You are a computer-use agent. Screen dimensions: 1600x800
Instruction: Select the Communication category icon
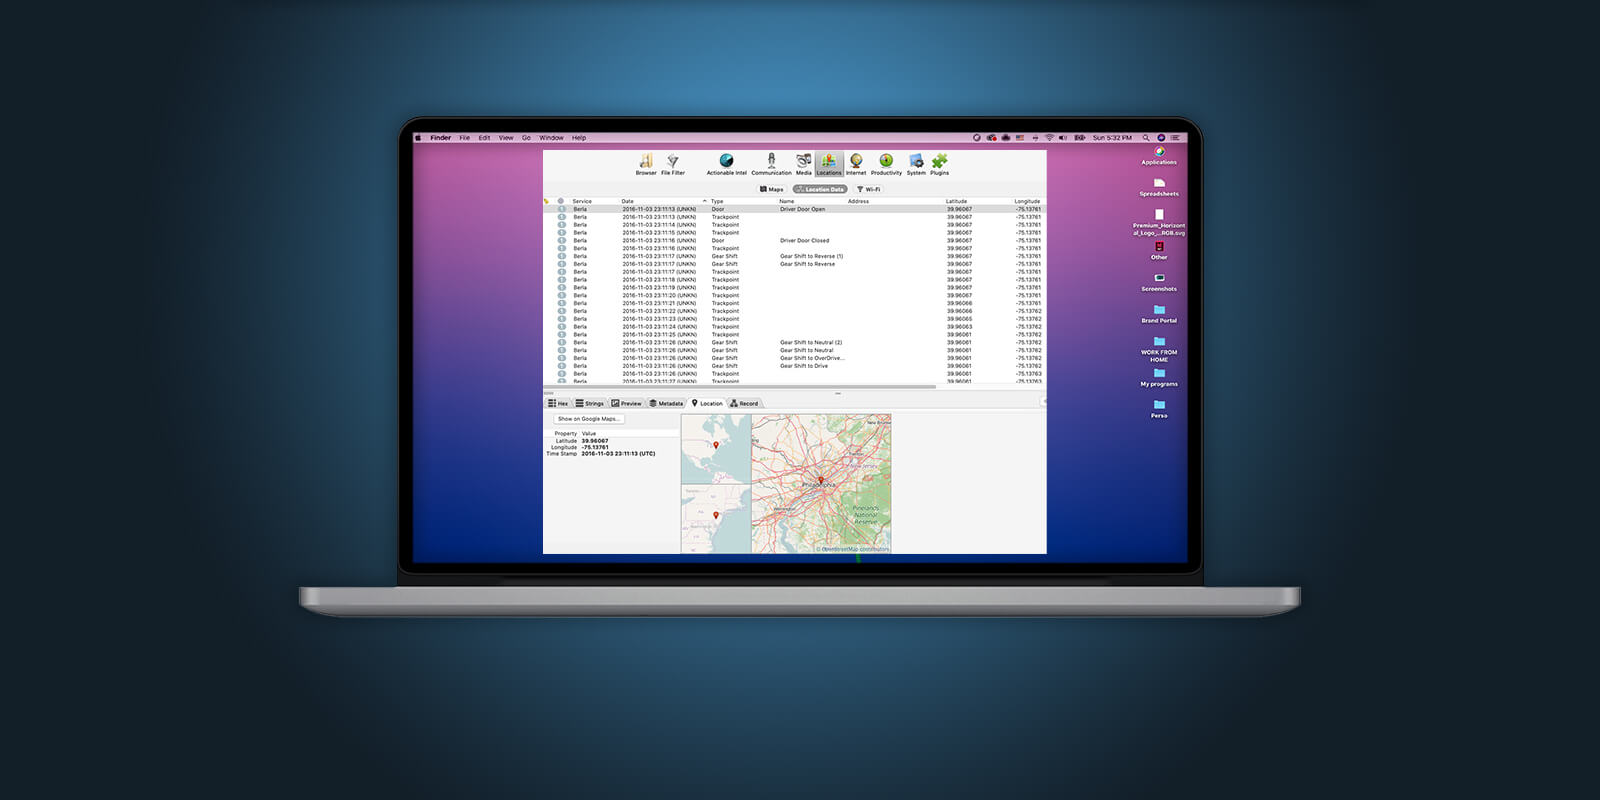[771, 164]
